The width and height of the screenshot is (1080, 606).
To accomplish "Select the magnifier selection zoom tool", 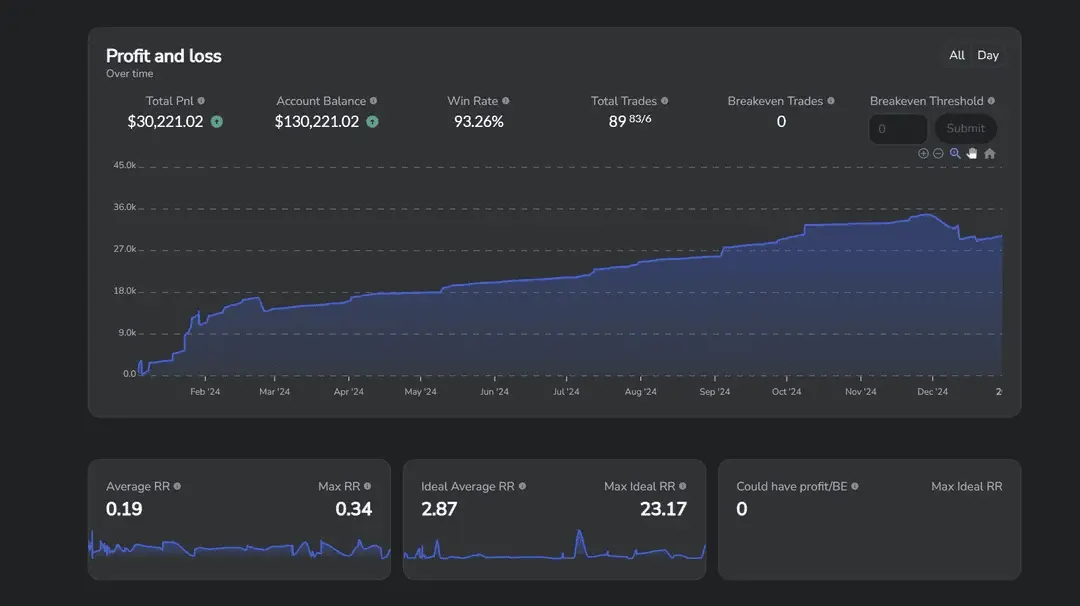I will [955, 154].
